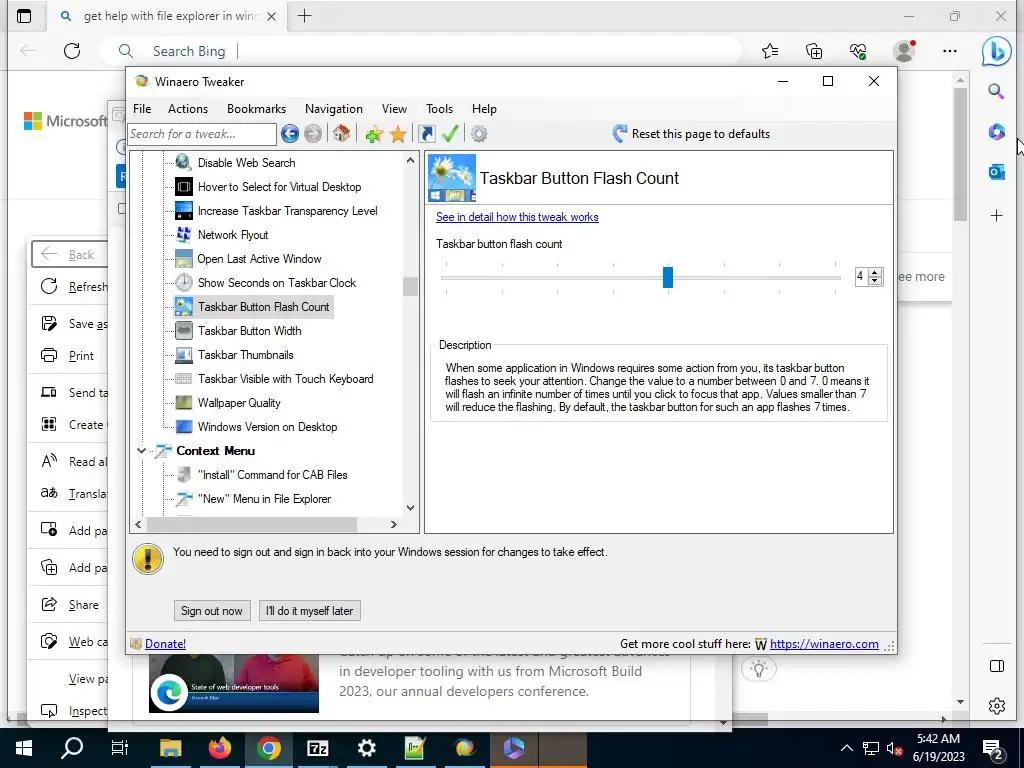1024x768 pixels.
Task: Open the Tools menu
Action: click(x=440, y=109)
